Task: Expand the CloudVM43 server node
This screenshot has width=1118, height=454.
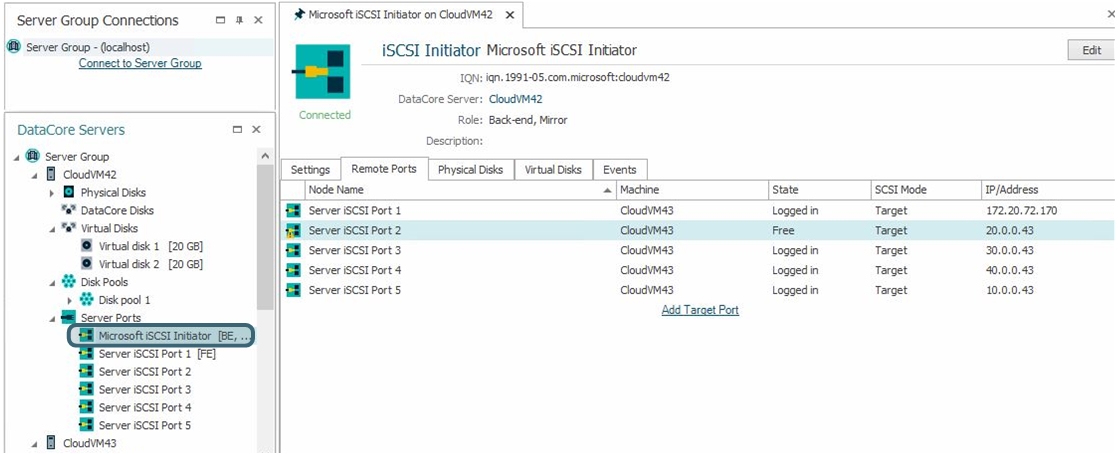Action: click(34, 443)
